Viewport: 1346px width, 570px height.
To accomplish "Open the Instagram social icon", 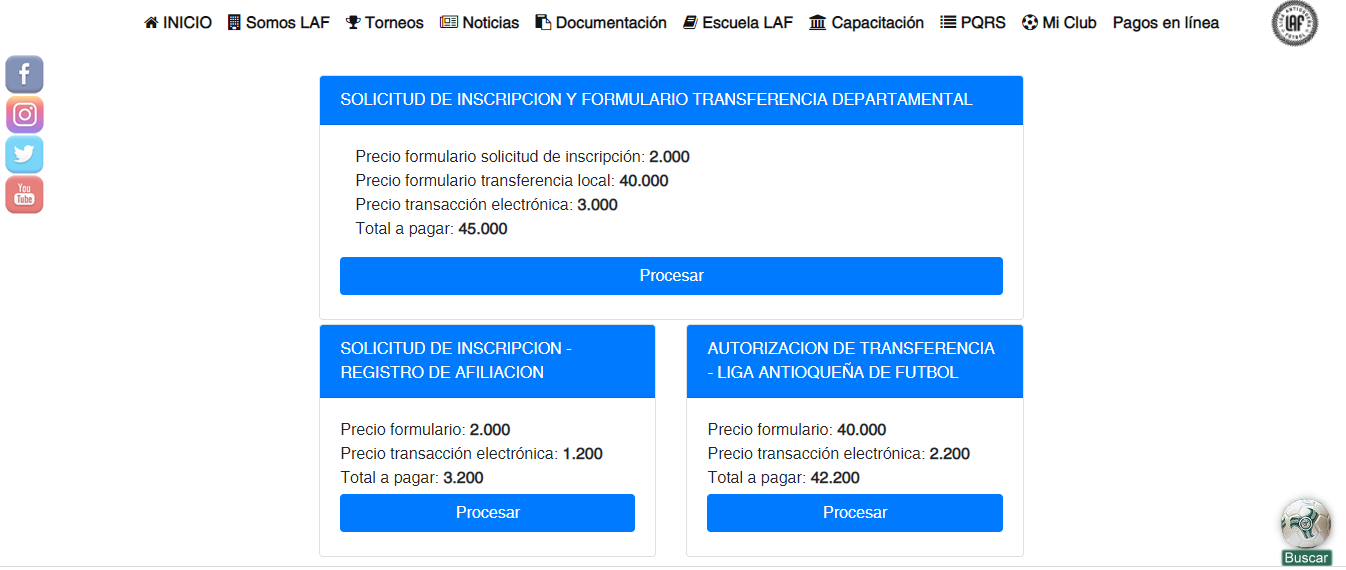I will coord(25,114).
